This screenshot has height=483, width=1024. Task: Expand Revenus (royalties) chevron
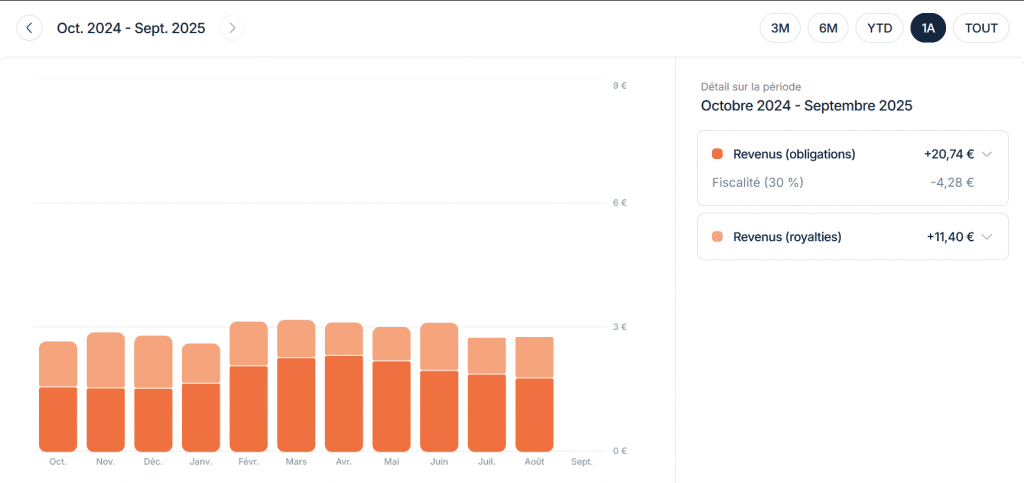pyautogui.click(x=987, y=237)
